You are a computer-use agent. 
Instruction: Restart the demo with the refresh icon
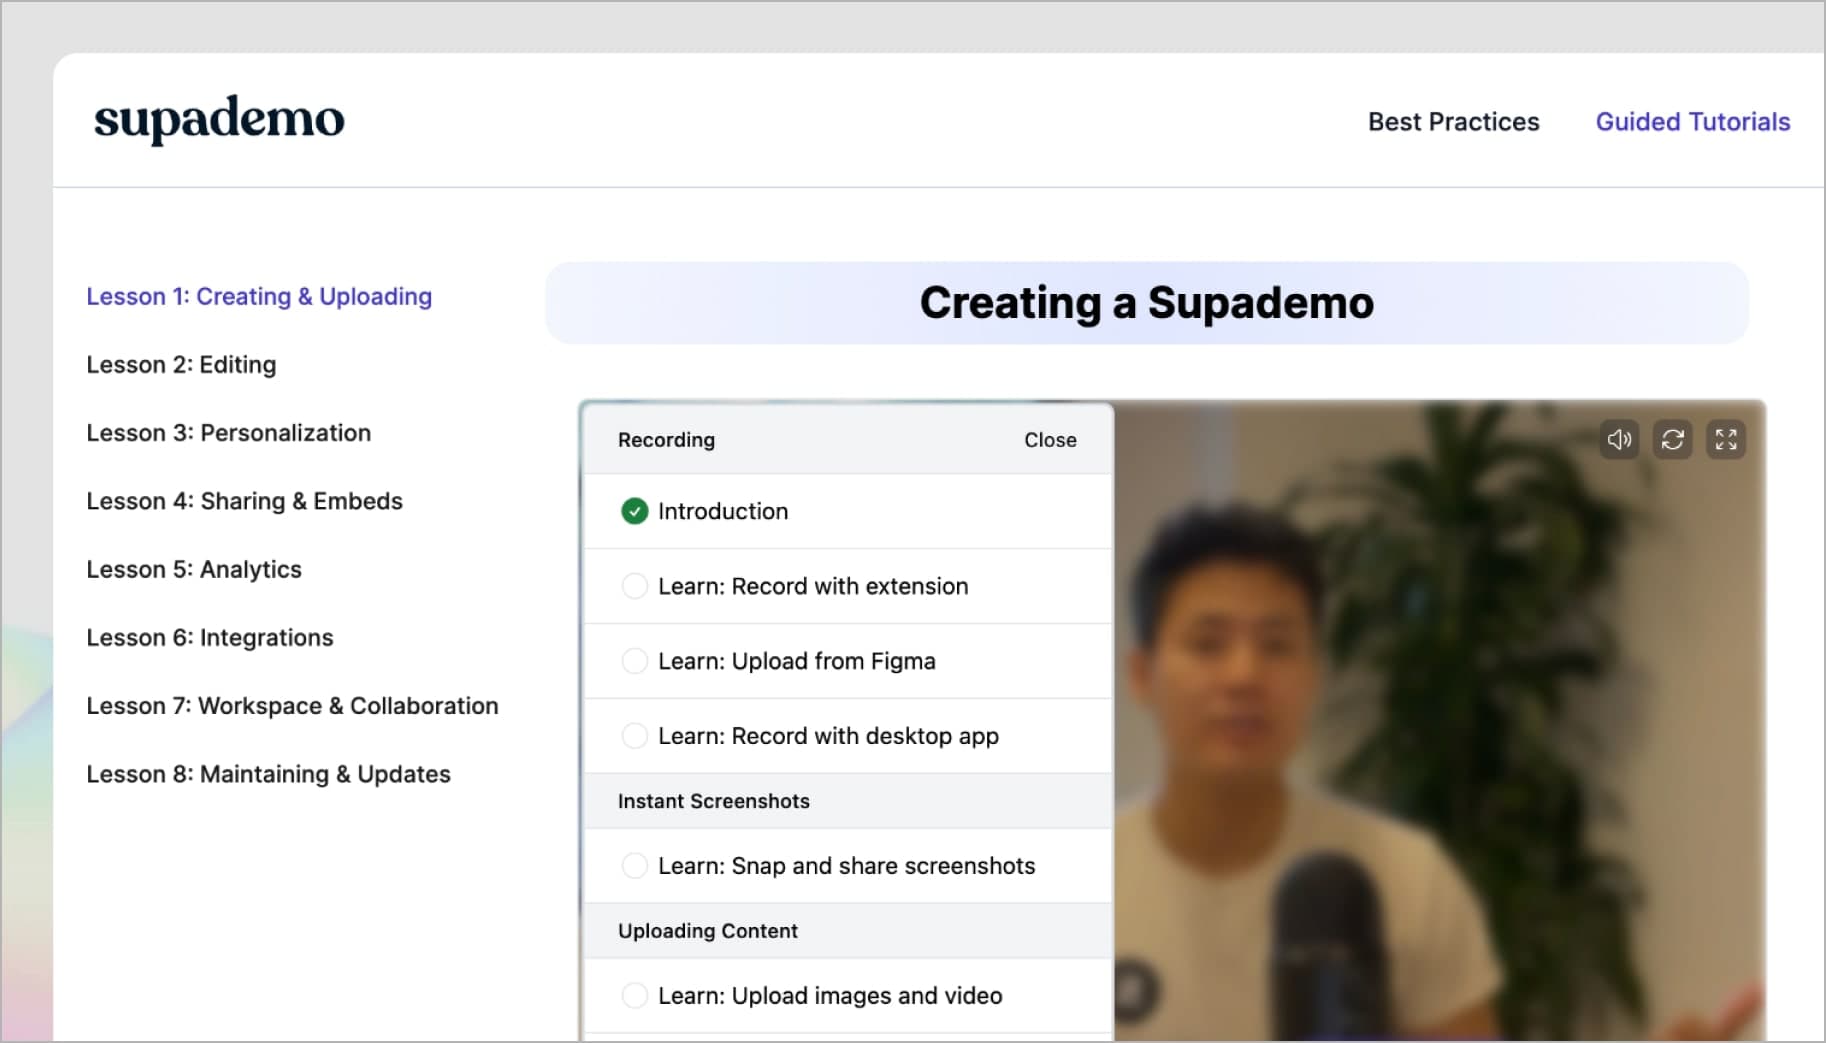[x=1672, y=439]
